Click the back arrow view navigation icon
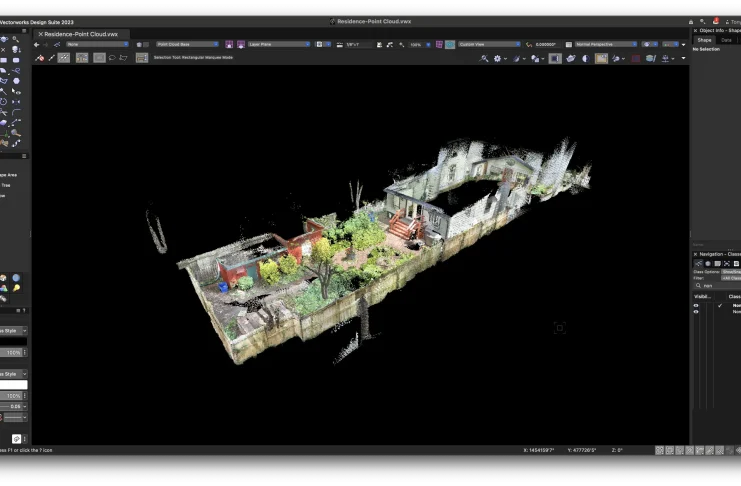Viewport: 741px width, 486px height. pos(37,44)
